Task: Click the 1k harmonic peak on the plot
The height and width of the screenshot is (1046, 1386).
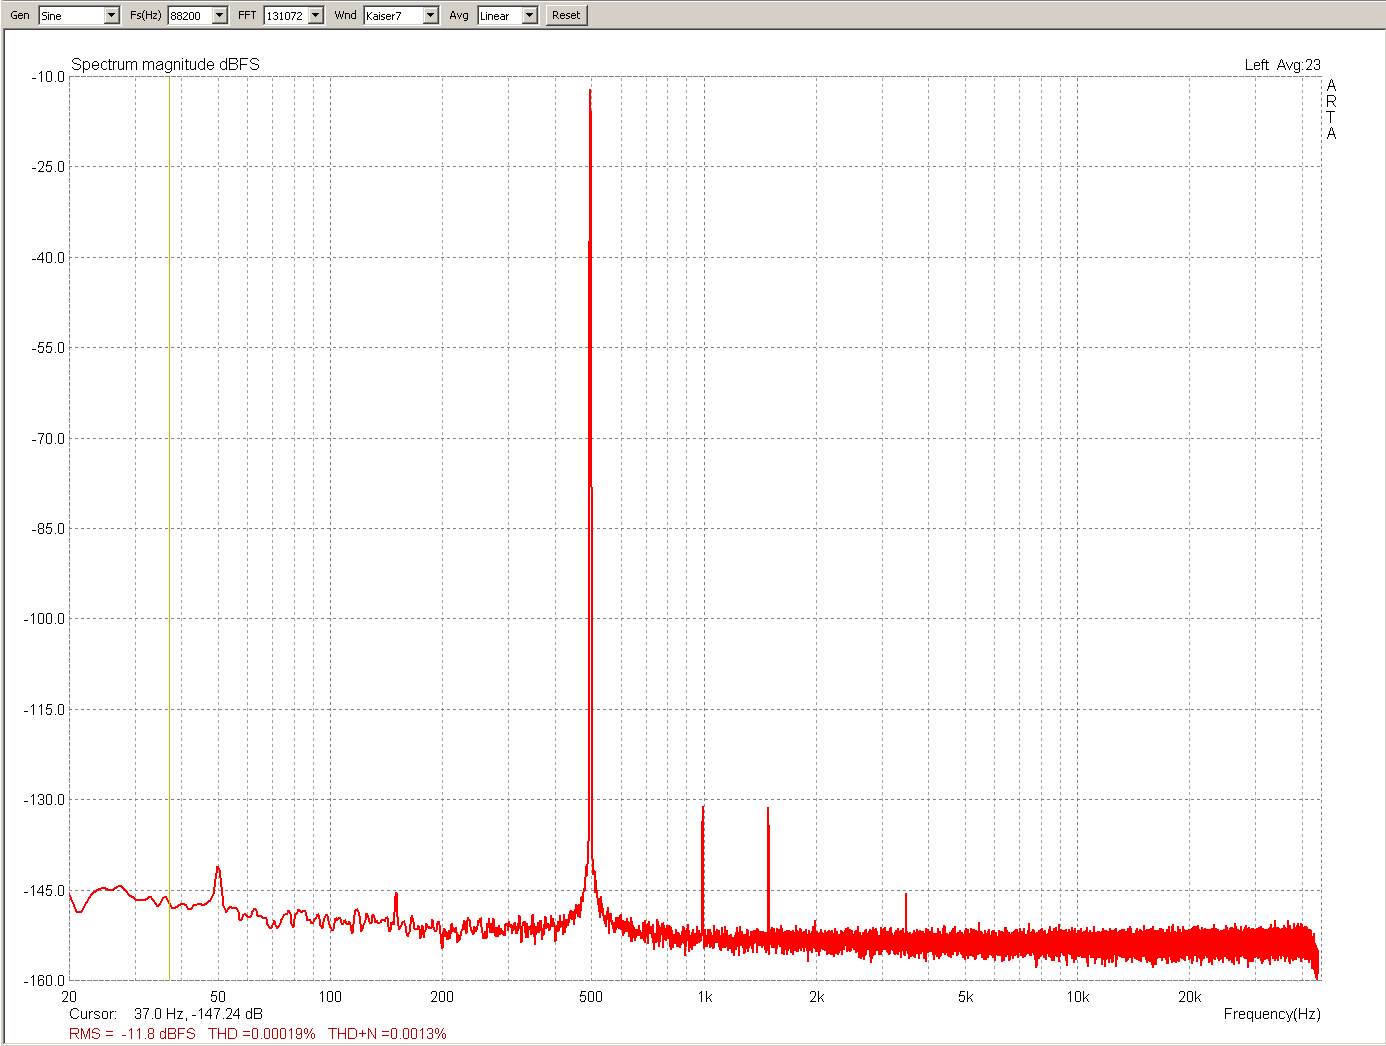Action: pos(703,808)
